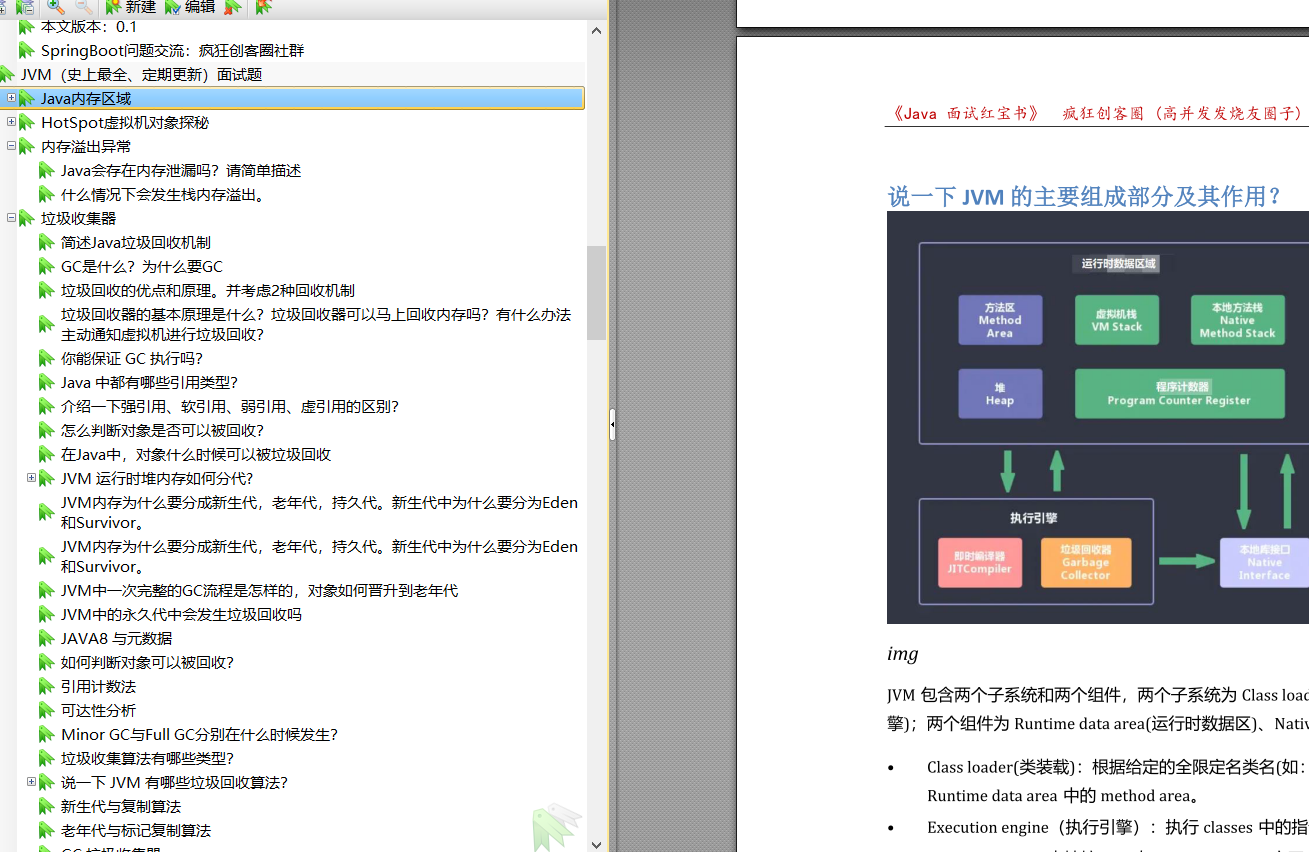Click bookmark icon beside HotSpot虚拟机对象探秘
This screenshot has width=1309, height=852.
[27, 122]
